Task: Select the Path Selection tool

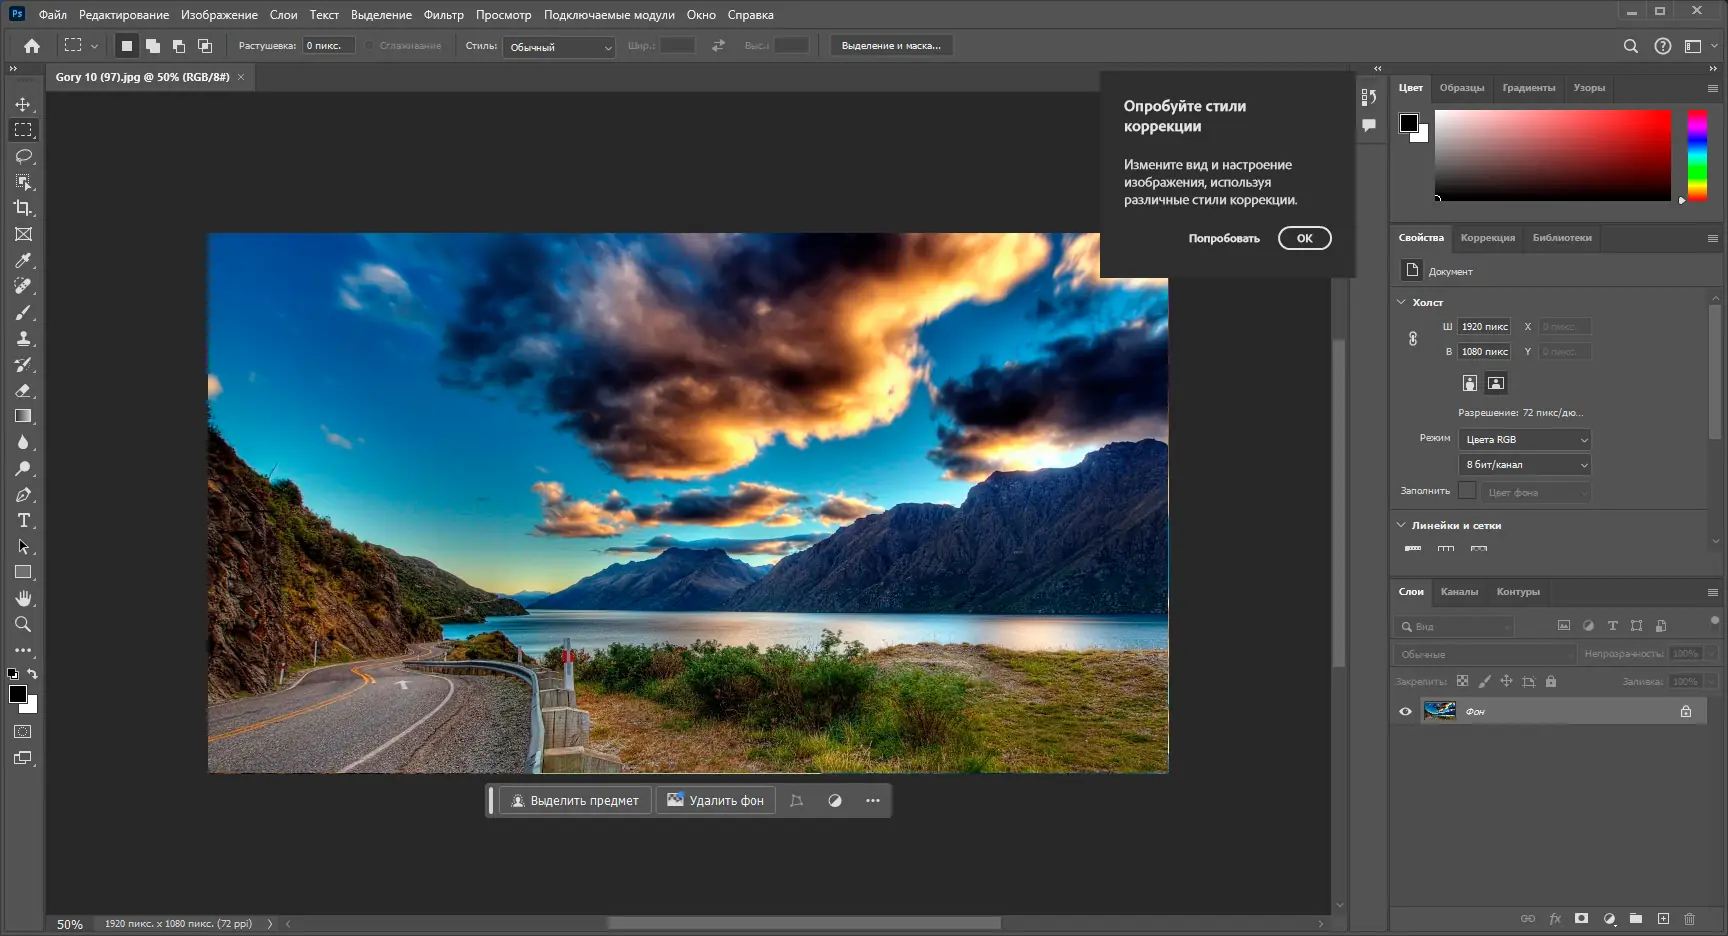Action: coord(23,546)
